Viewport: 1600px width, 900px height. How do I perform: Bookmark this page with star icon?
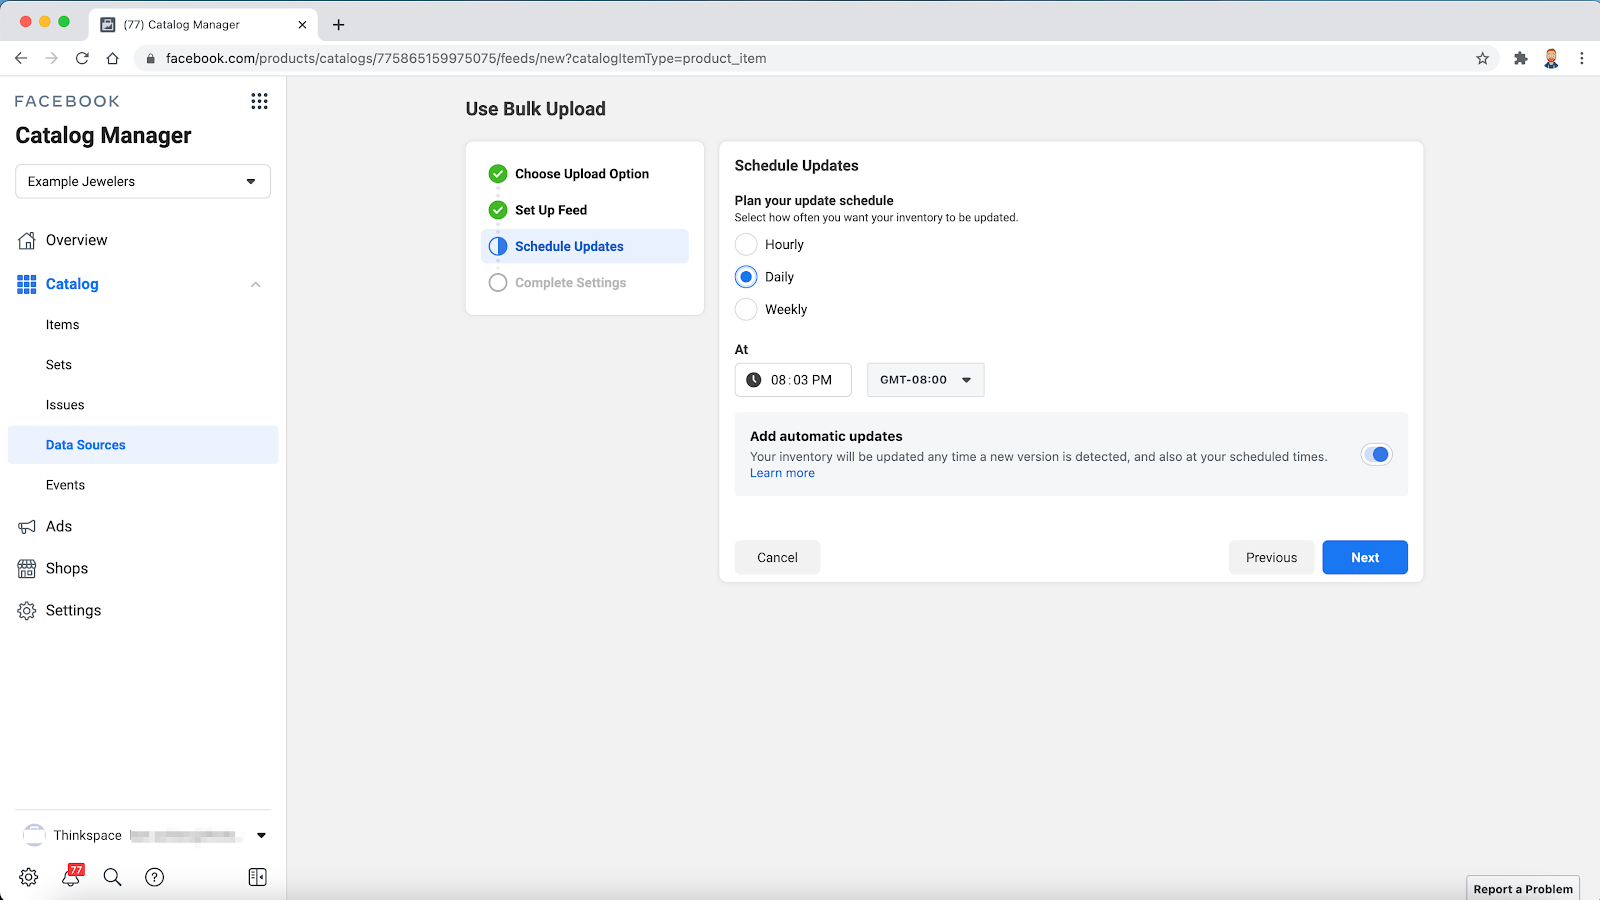[x=1482, y=58]
